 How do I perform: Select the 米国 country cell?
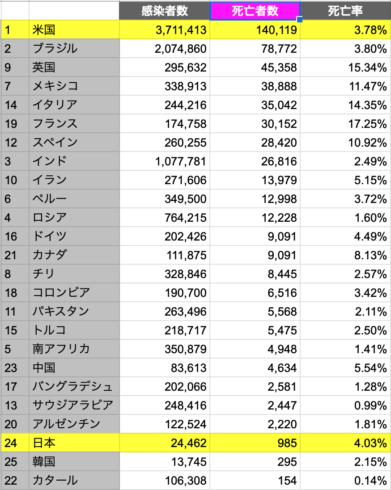click(x=74, y=30)
